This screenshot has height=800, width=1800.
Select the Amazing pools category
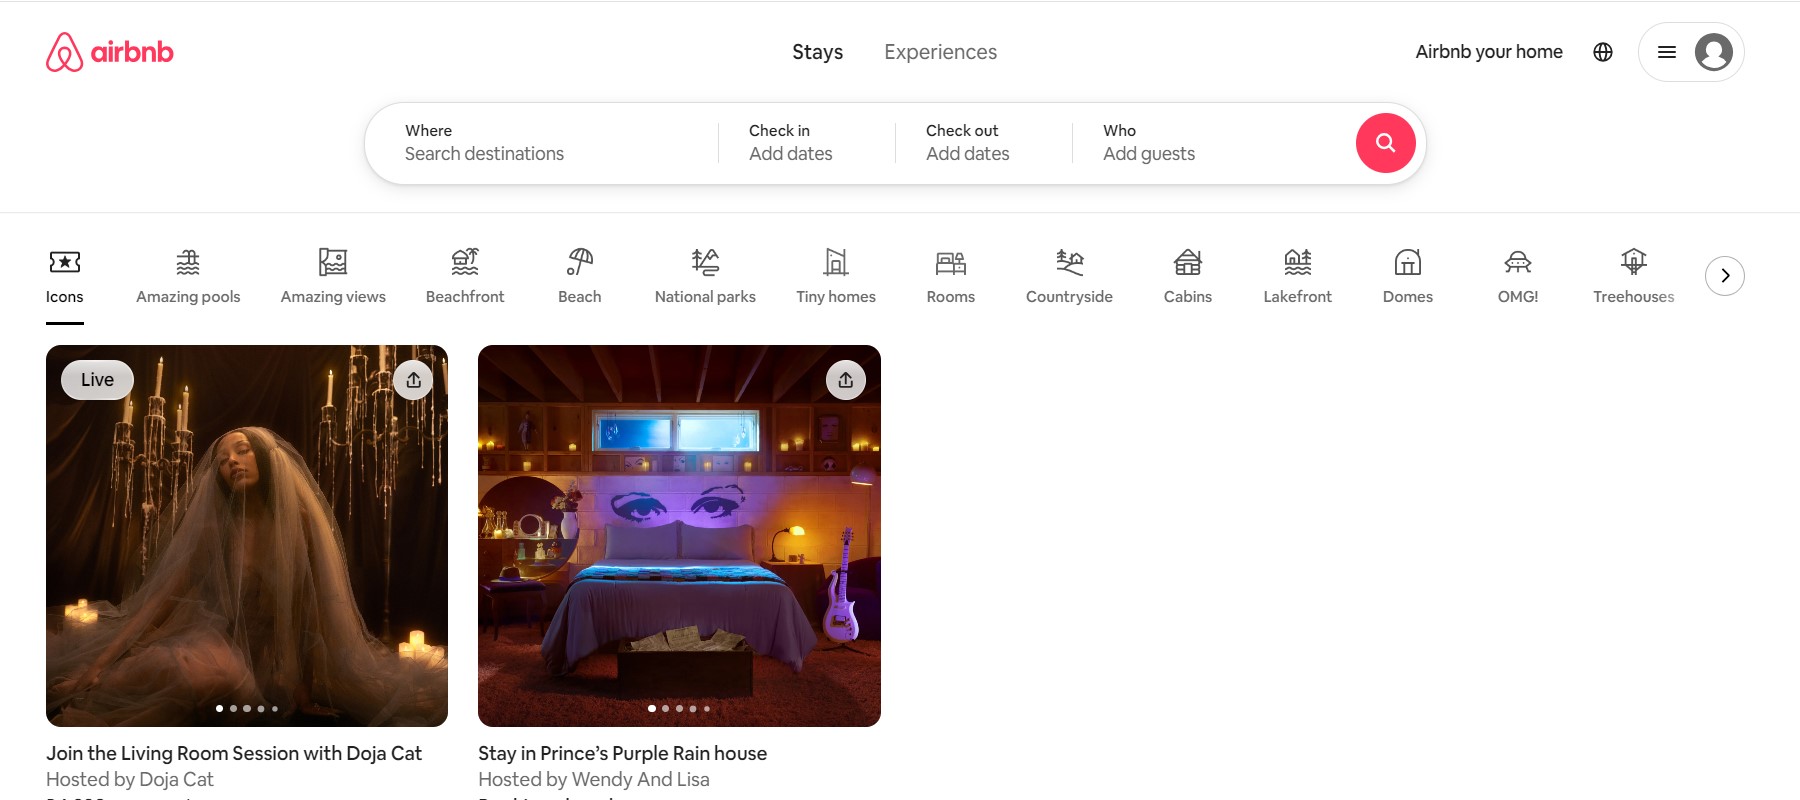pyautogui.click(x=187, y=275)
